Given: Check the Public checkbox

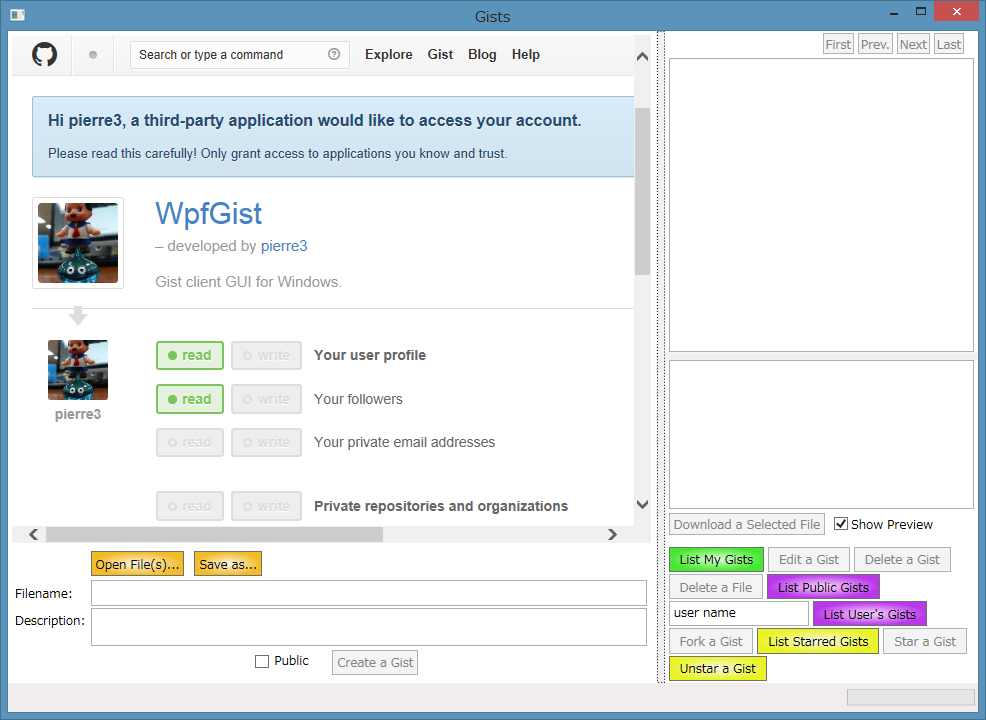Looking at the screenshot, I should pos(262,662).
